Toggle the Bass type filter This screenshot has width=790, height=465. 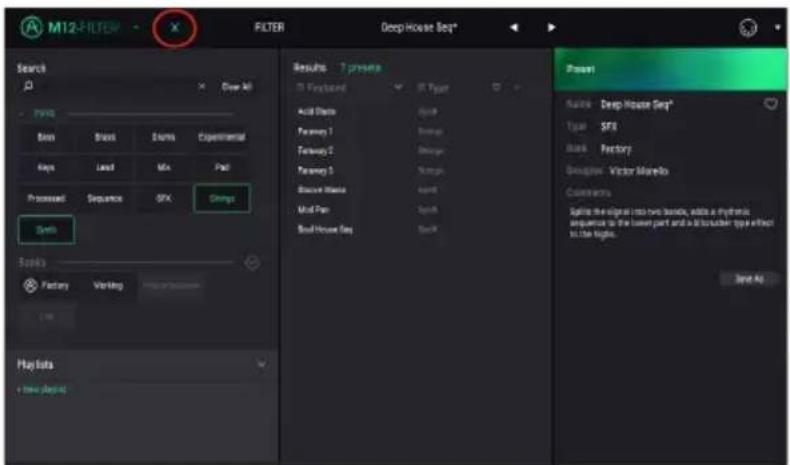coord(46,137)
